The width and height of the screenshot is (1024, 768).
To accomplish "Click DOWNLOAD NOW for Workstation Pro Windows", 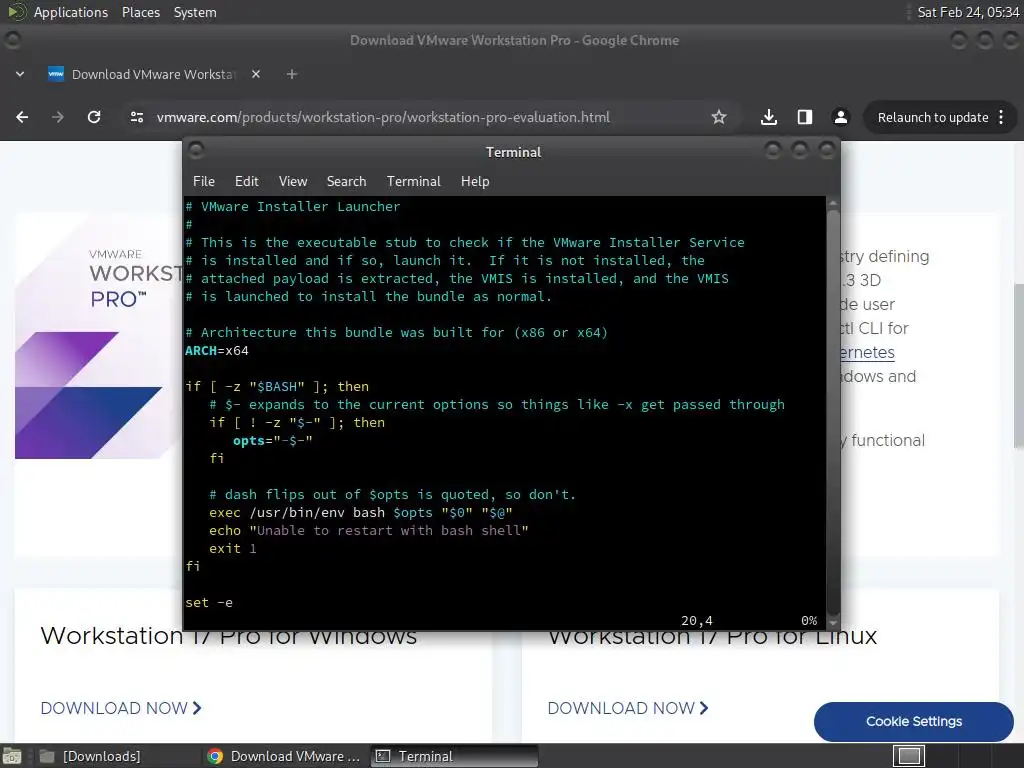I will click(x=121, y=708).
